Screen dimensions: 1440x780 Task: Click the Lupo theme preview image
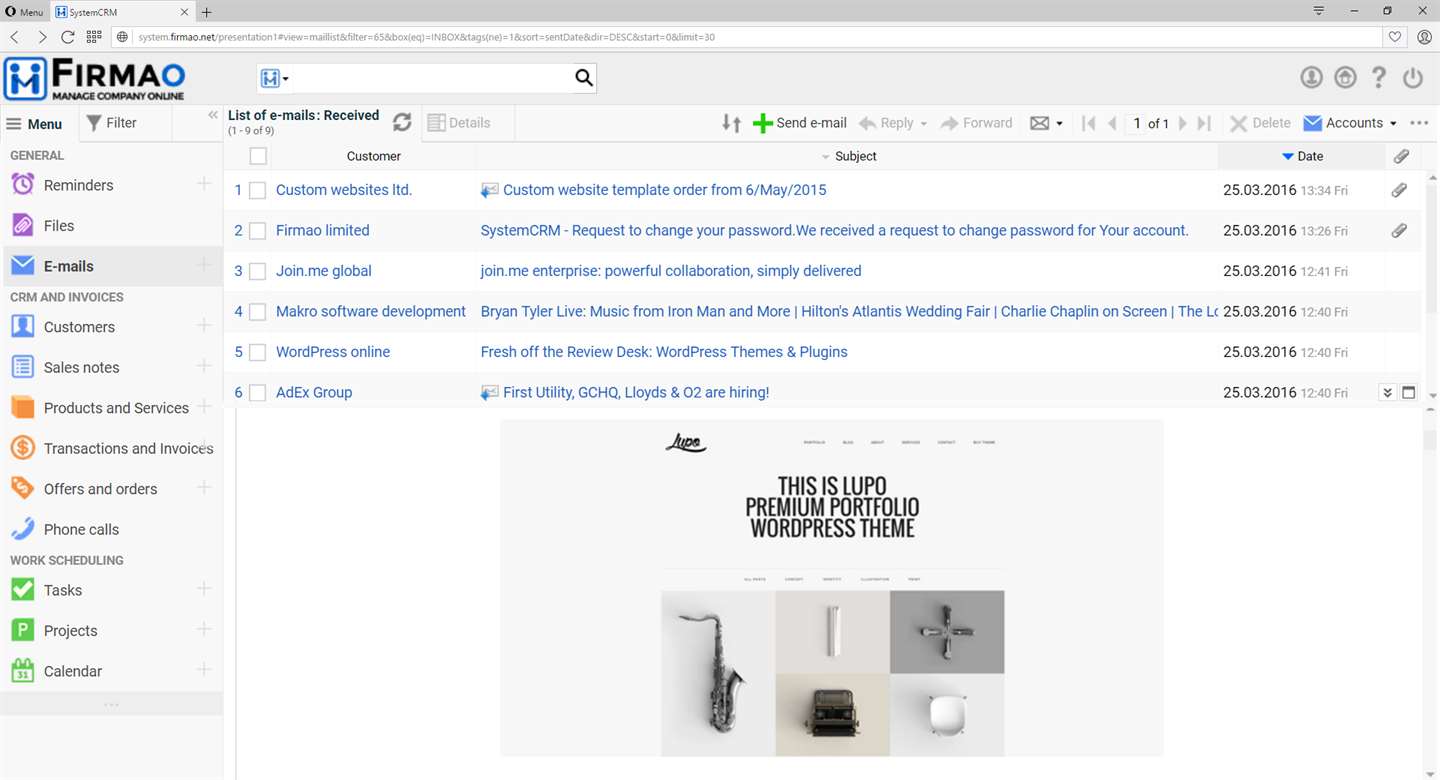point(832,588)
